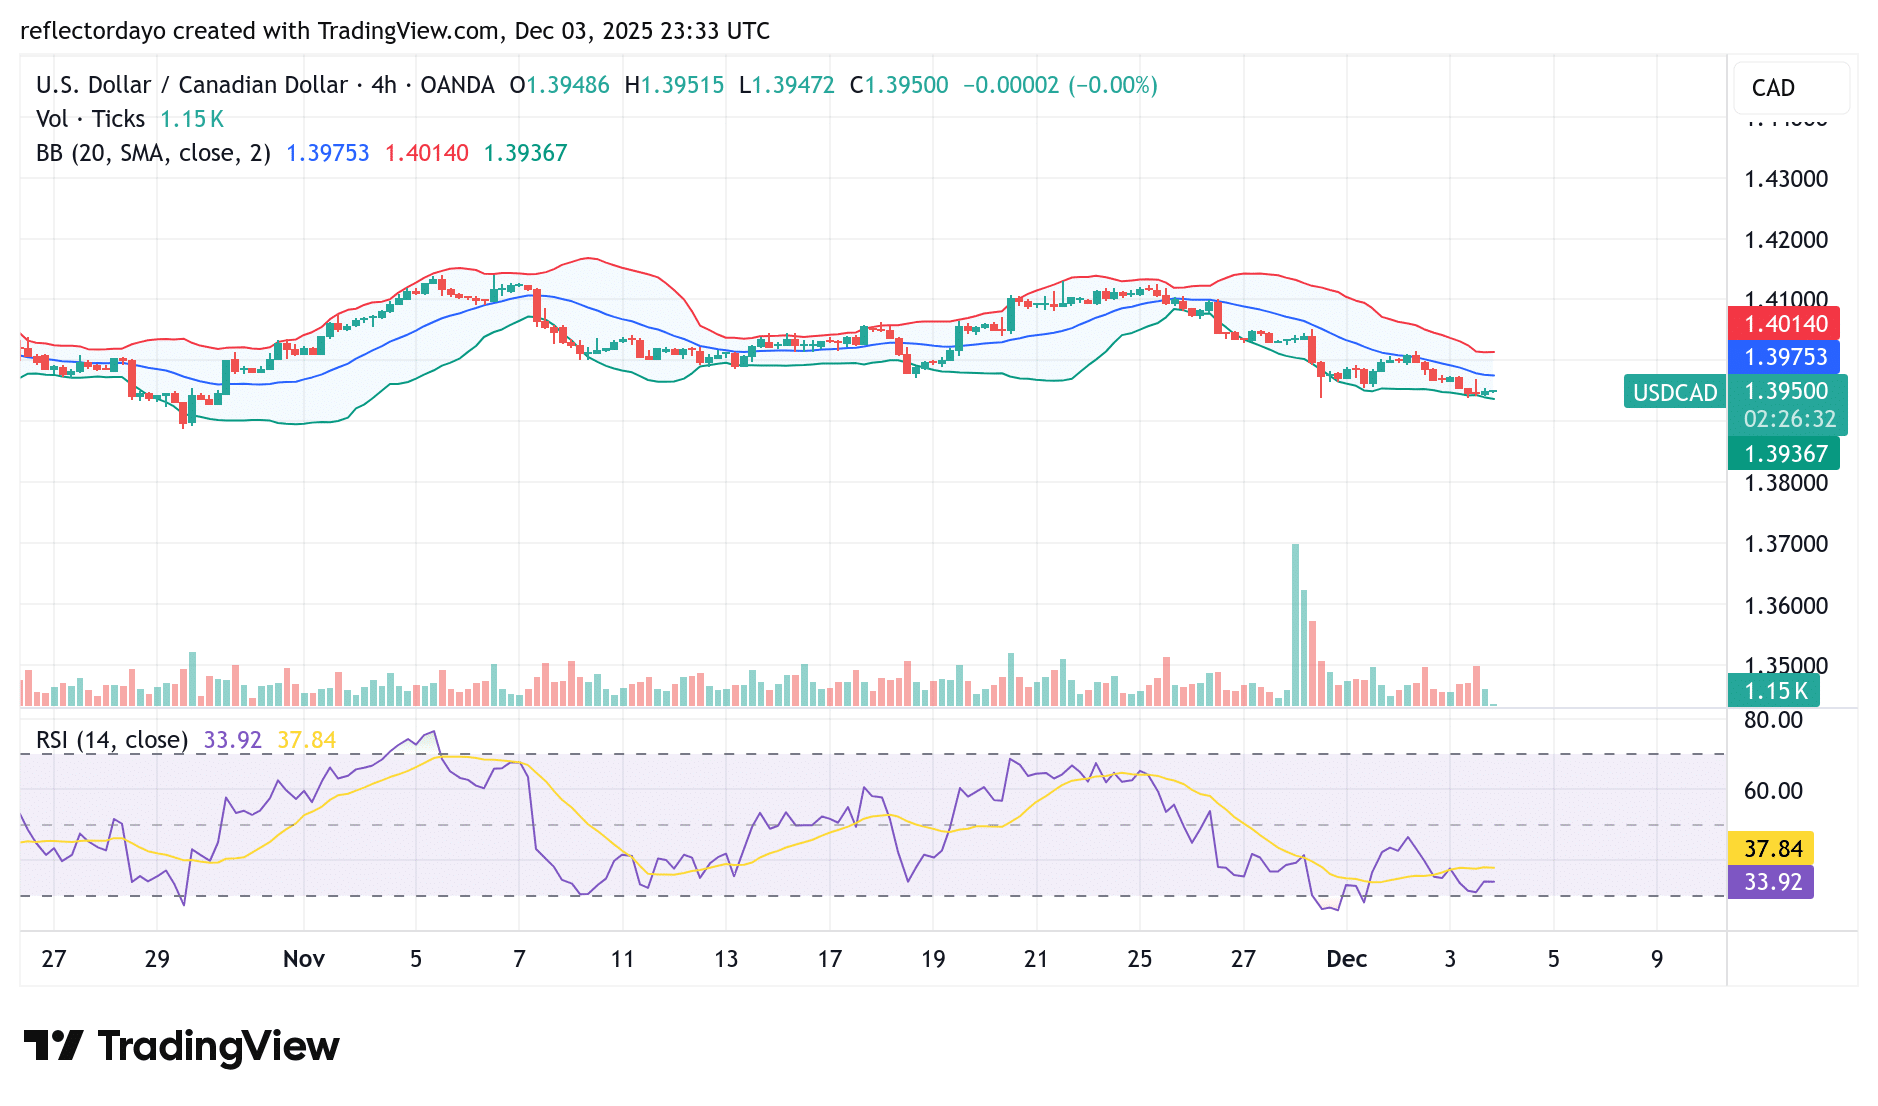Click the OANDA exchange label

pyautogui.click(x=460, y=85)
